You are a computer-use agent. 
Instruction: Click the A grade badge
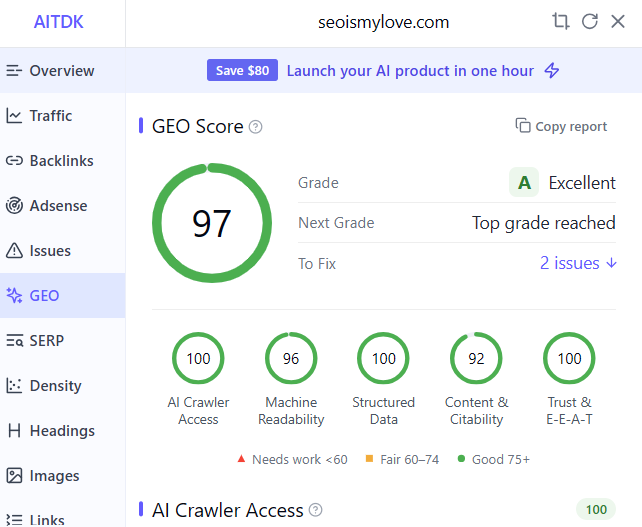pos(524,183)
